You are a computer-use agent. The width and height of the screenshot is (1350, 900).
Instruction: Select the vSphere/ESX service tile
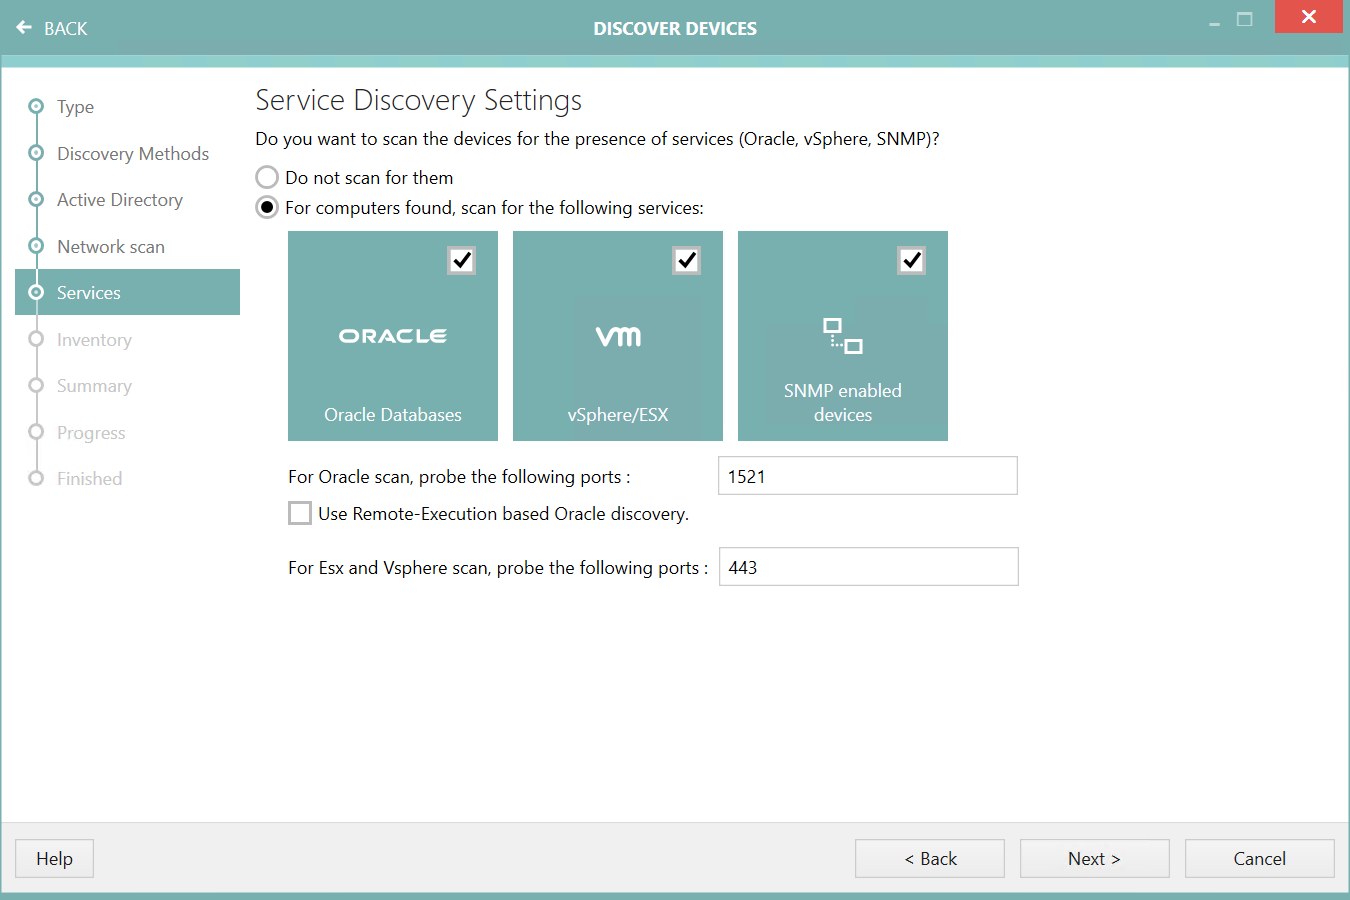click(617, 336)
